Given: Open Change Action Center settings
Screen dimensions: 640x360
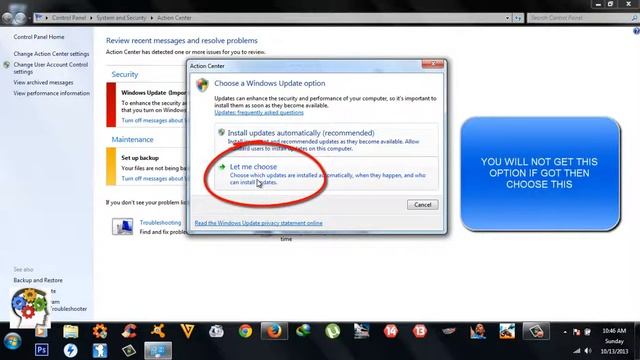Looking at the screenshot, I should pos(51,53).
